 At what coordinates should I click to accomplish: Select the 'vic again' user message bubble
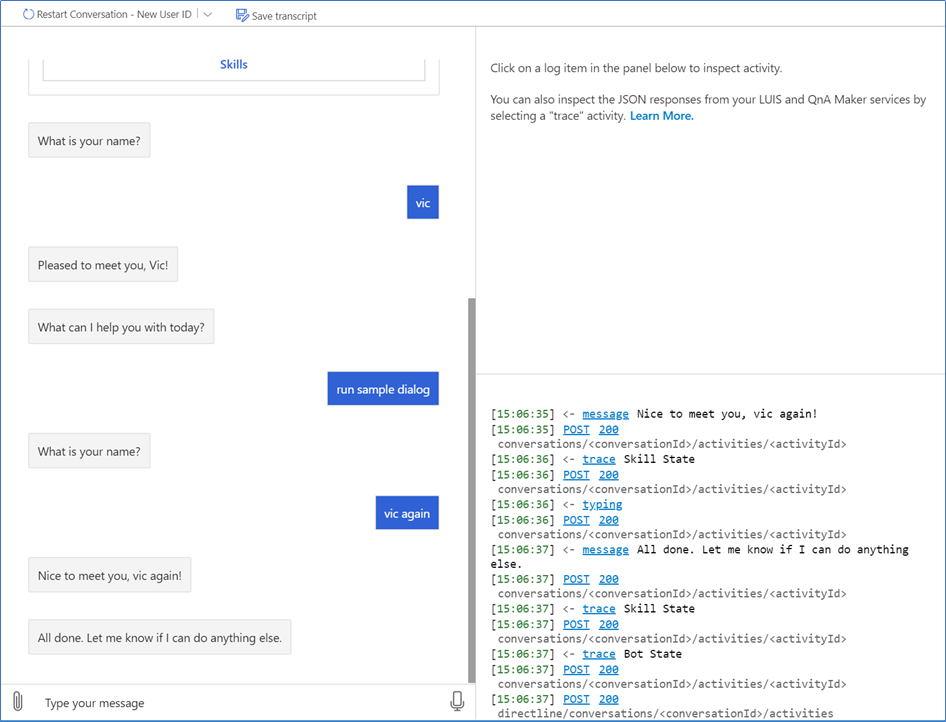pos(407,513)
